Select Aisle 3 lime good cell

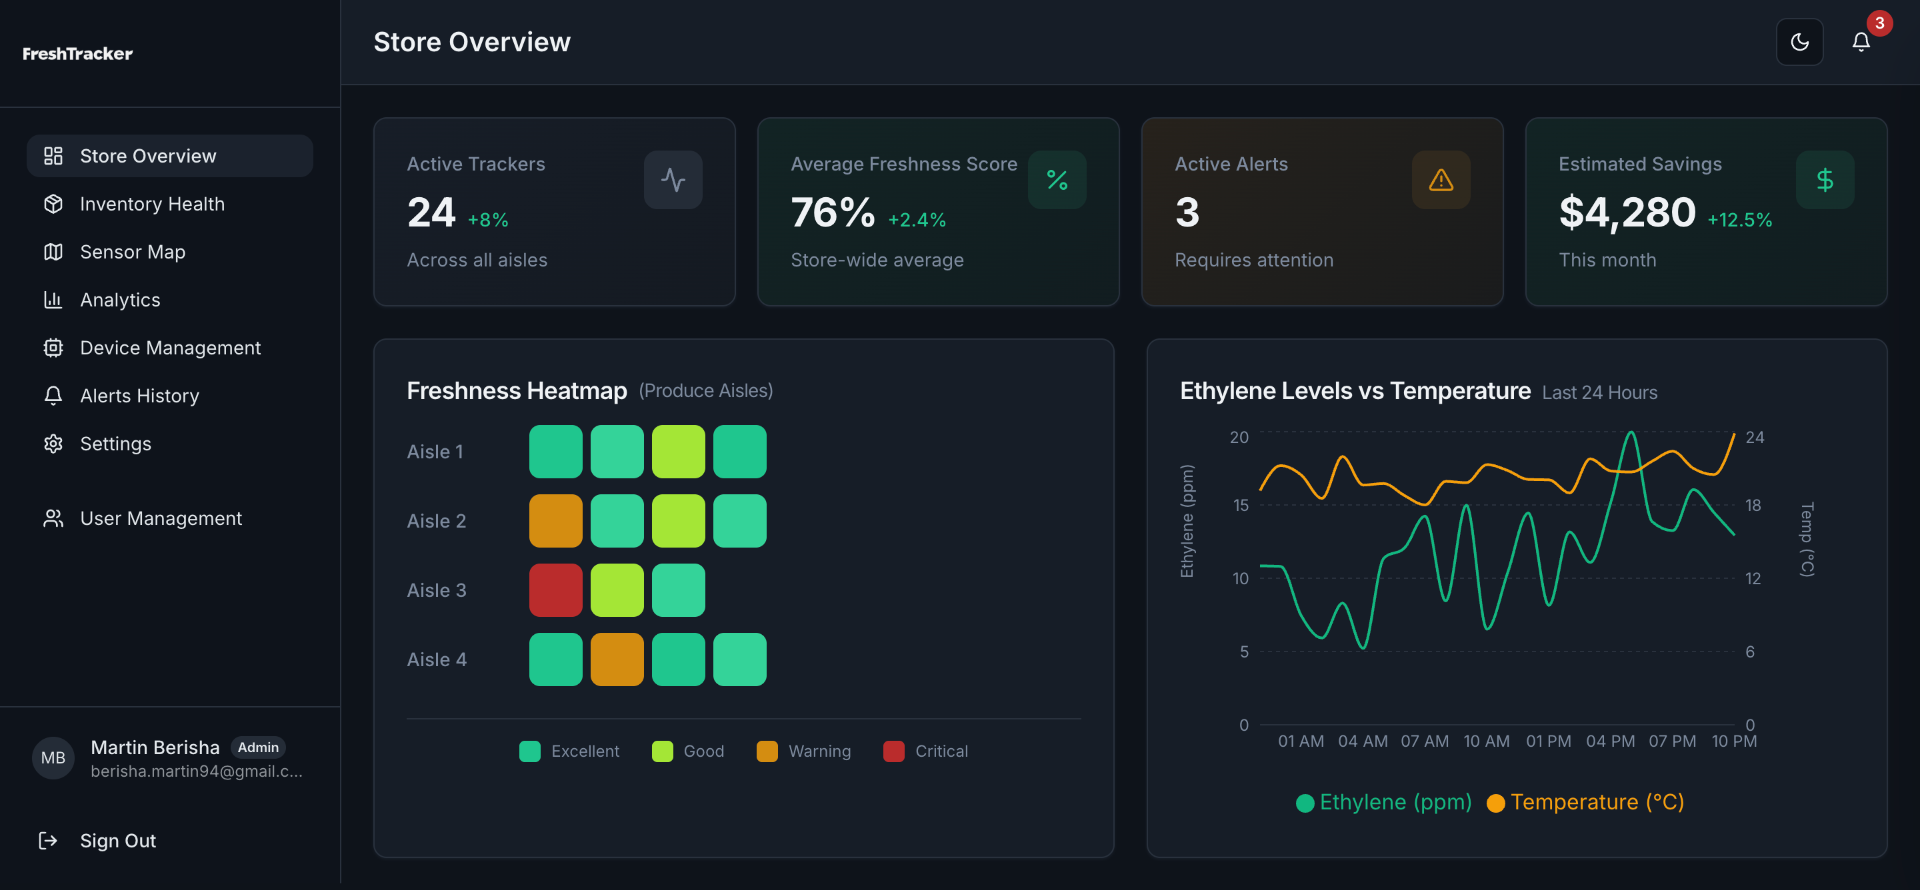click(x=617, y=590)
